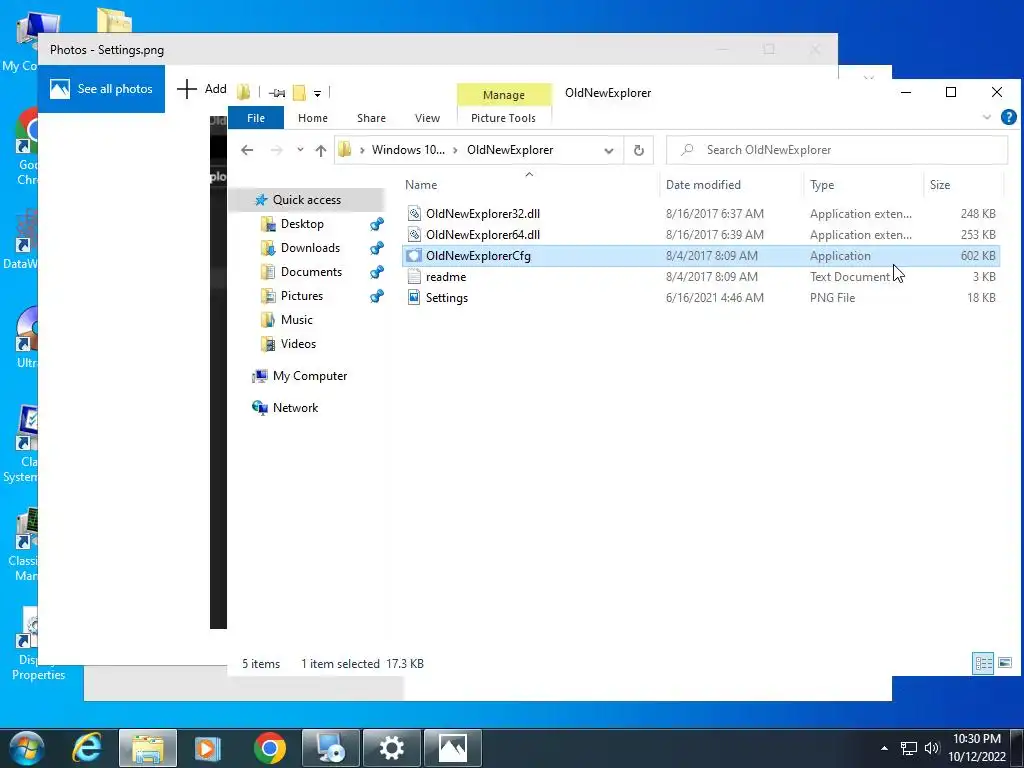Open the Picture Tools tab
The image size is (1024, 768).
[503, 118]
